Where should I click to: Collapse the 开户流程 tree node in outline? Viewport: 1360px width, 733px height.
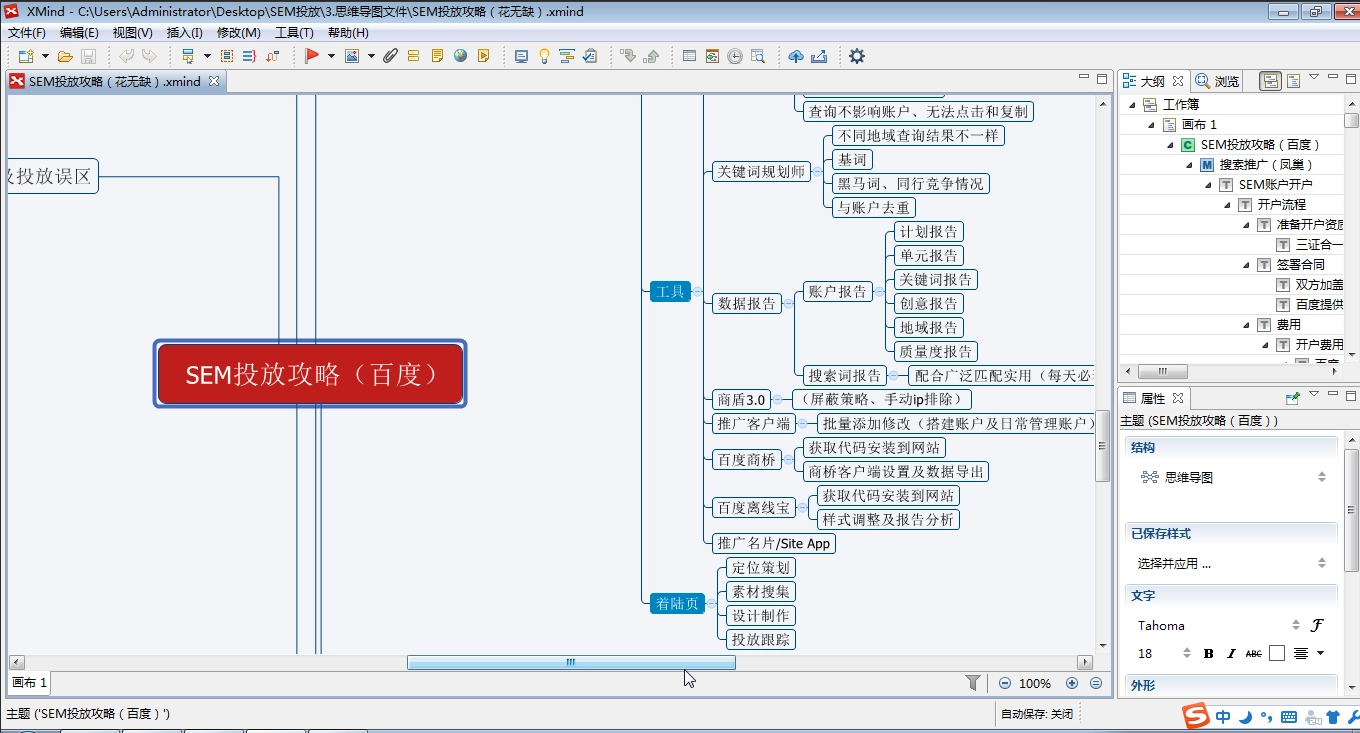pos(1229,204)
